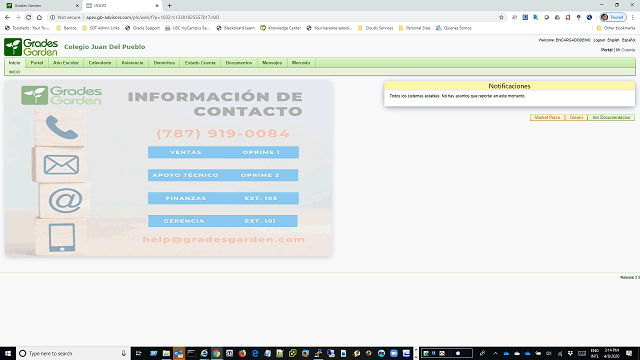Switch language to Español
Viewport: 640px width, 360px height.
pyautogui.click(x=628, y=40)
